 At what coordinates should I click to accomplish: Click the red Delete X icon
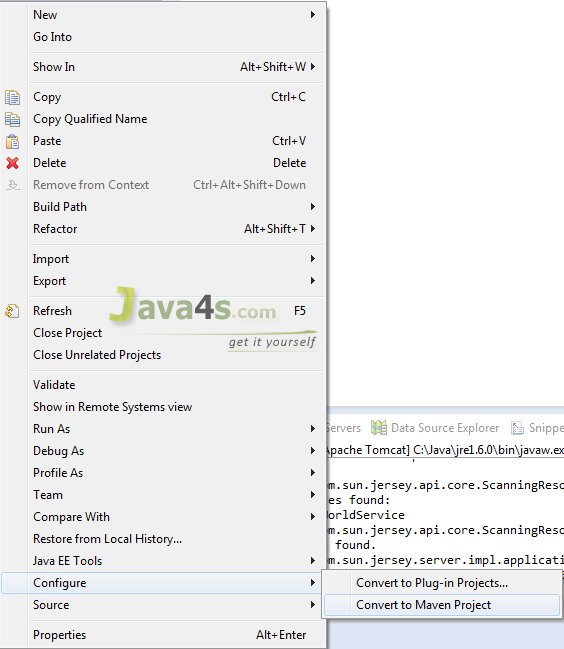[x=12, y=163]
